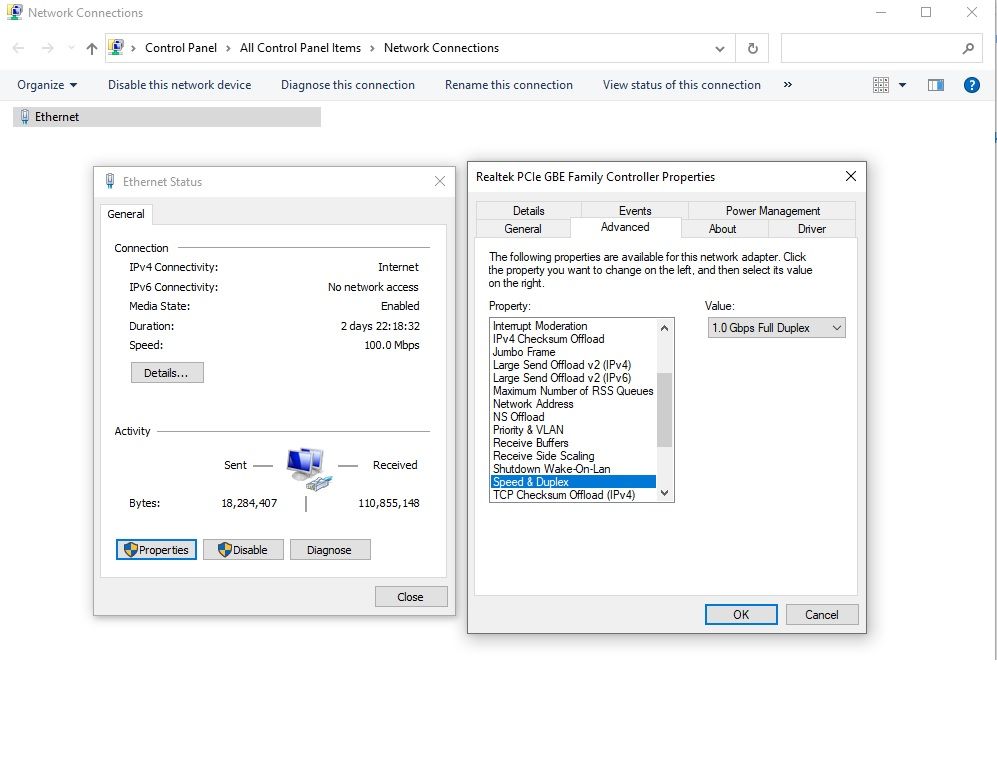
Task: Select the Ethernet adapter icon
Action: (x=25, y=117)
